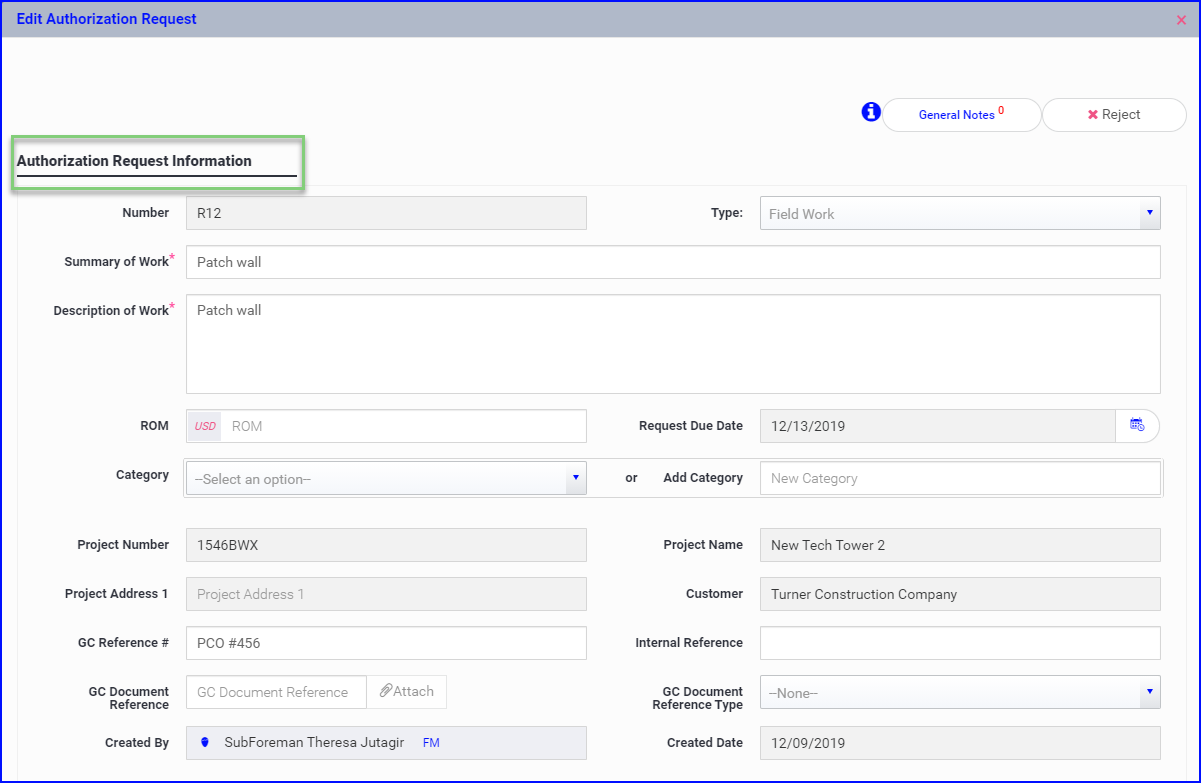Click the GC Reference # field

coord(386,643)
